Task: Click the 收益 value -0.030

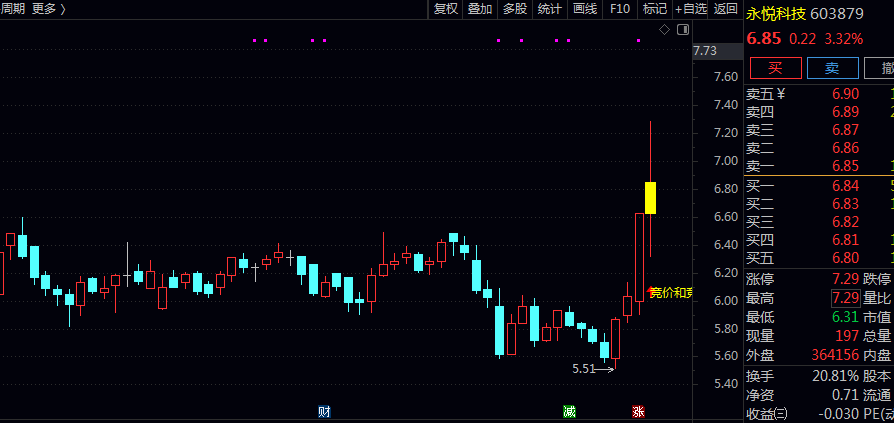Action: point(838,413)
